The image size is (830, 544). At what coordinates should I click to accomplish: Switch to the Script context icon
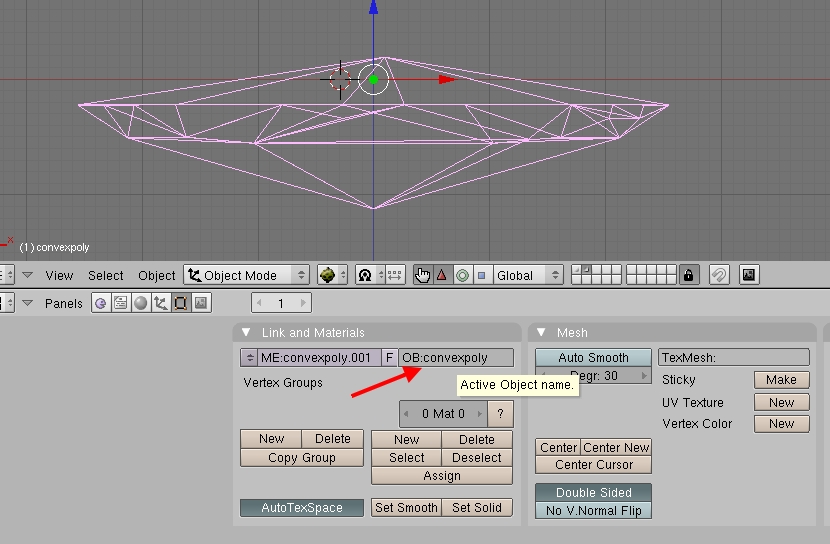point(121,303)
